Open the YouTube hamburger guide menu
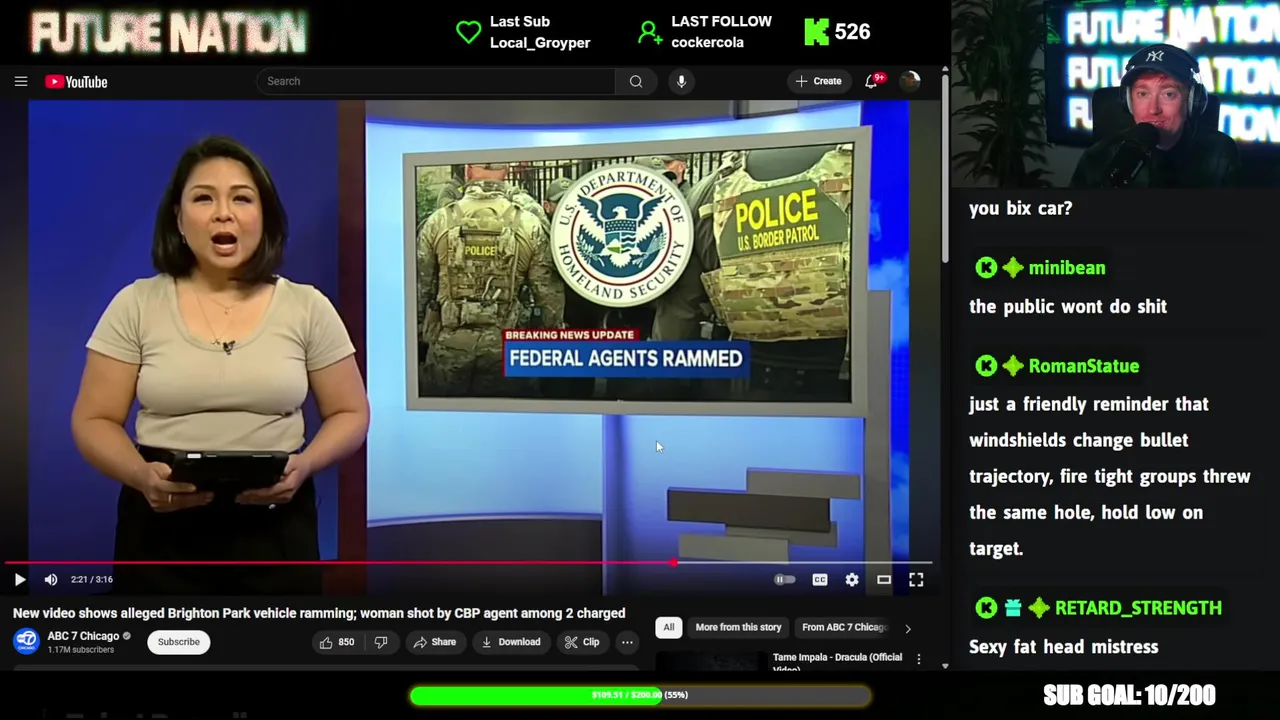Screen dimensions: 1280x720 coord(21,82)
